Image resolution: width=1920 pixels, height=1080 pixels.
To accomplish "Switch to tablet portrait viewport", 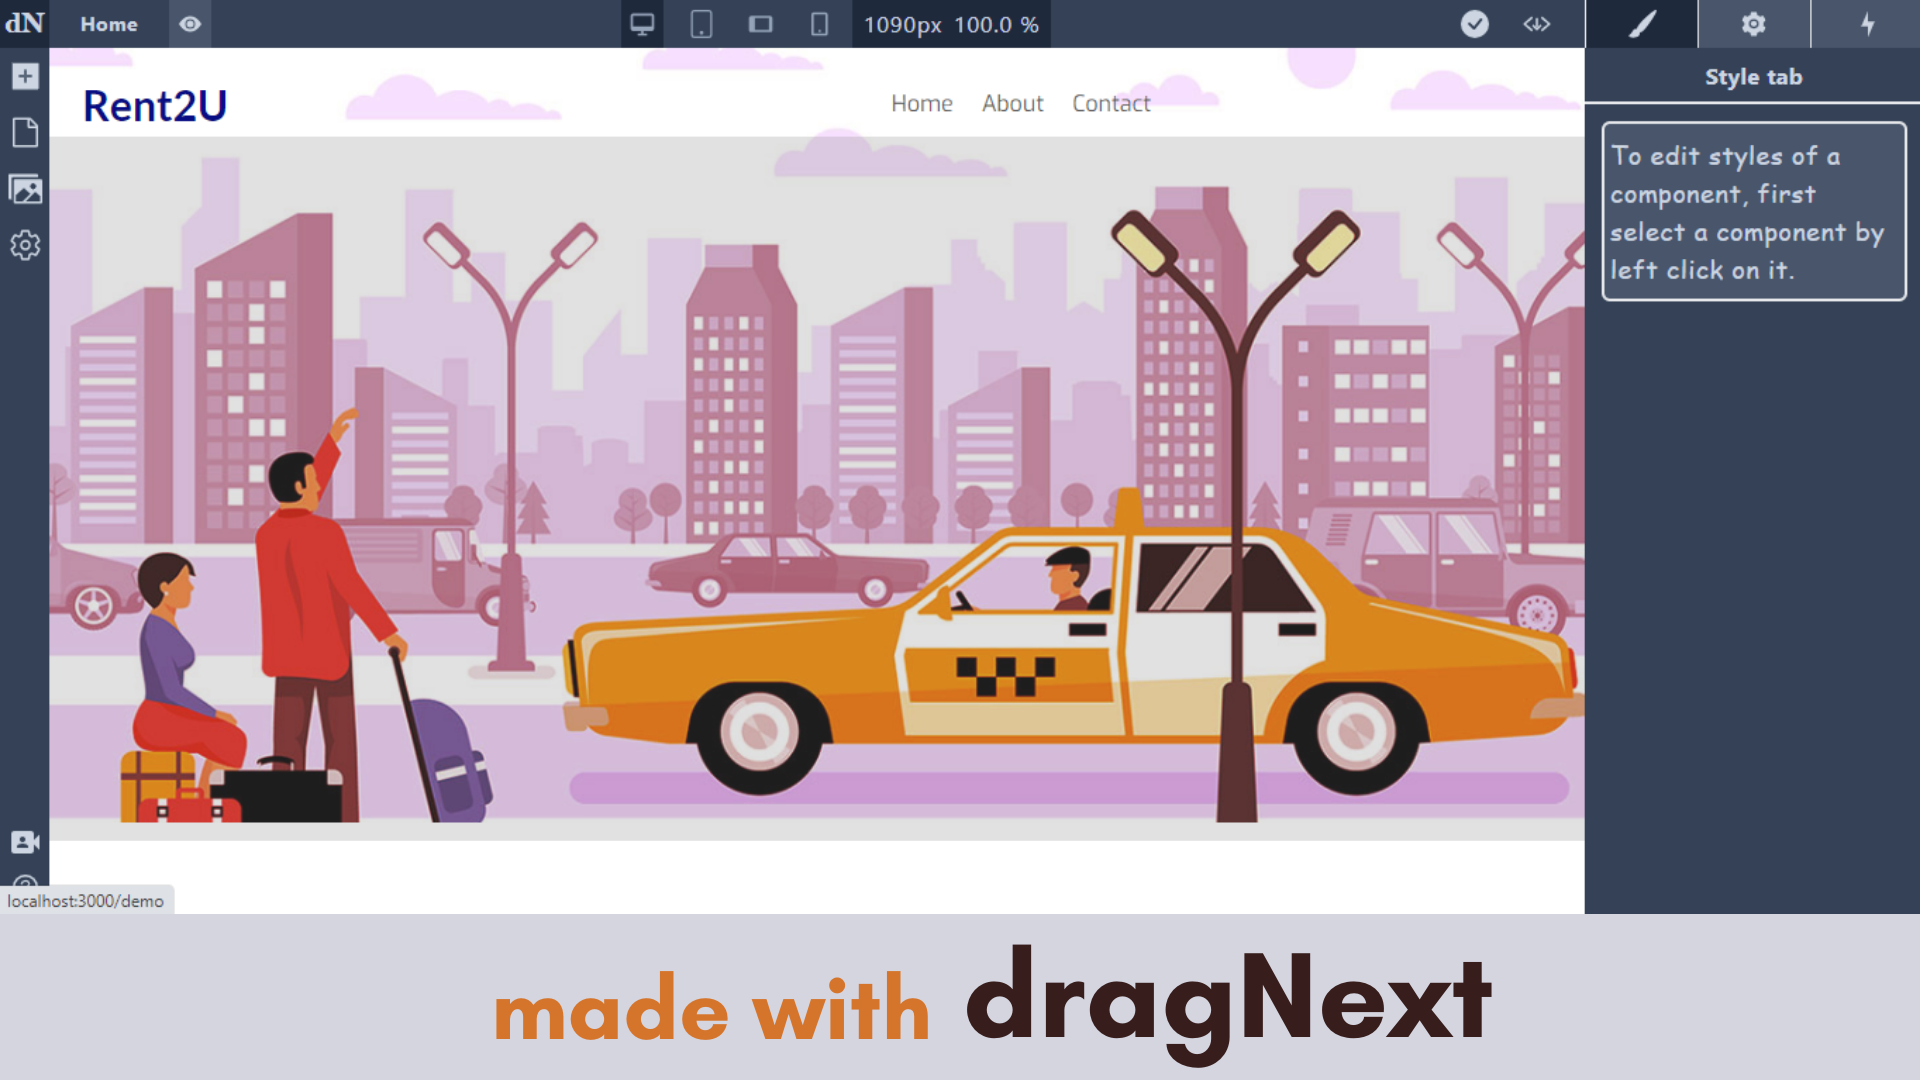I will tap(701, 24).
